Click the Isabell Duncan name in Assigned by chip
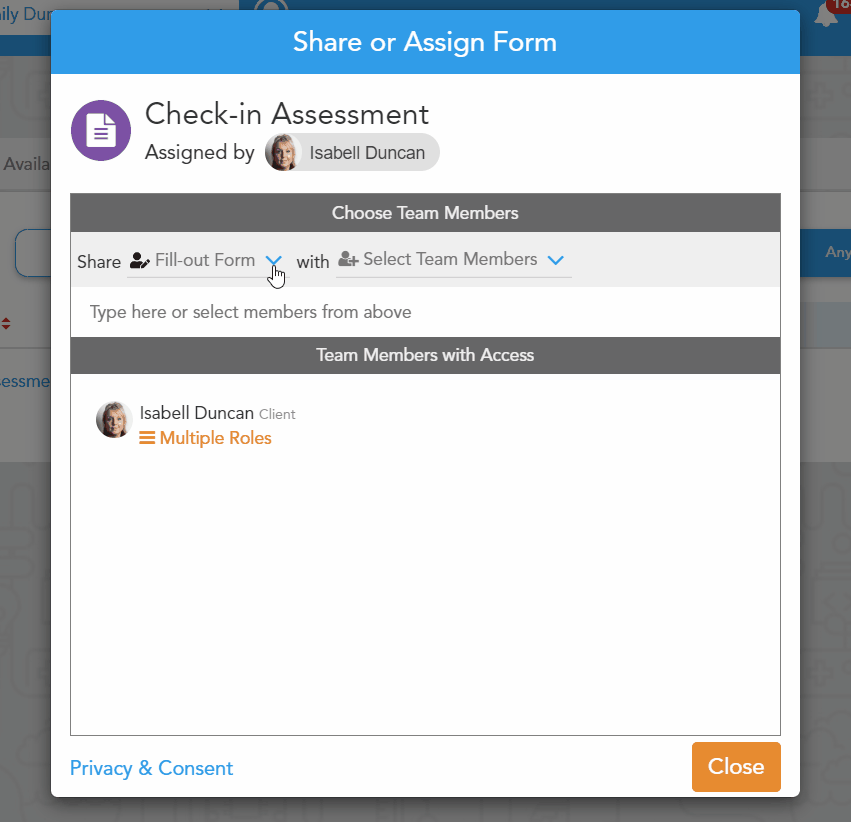The width and height of the screenshot is (851, 822). tap(367, 153)
